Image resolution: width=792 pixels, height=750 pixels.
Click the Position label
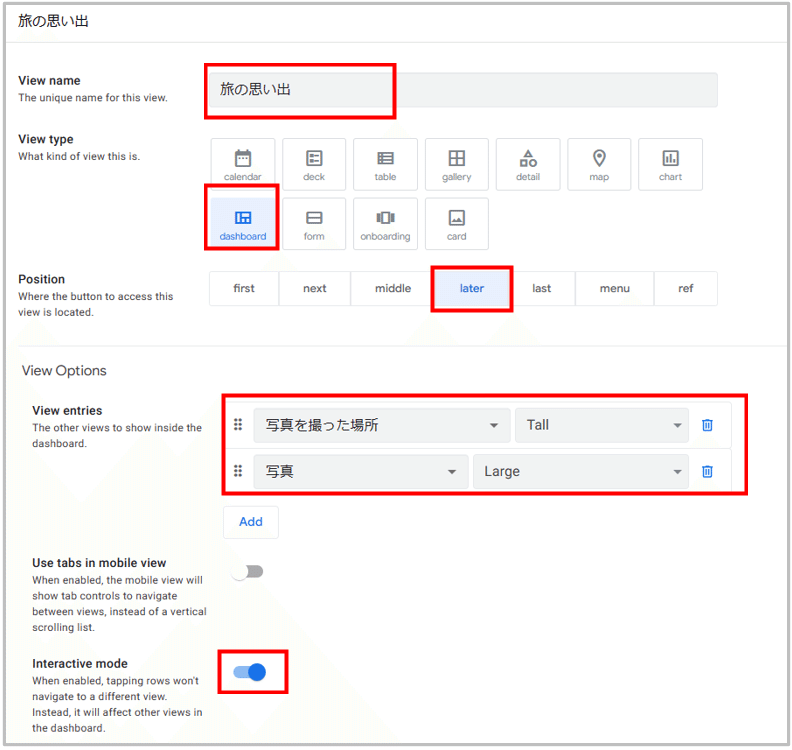41,279
